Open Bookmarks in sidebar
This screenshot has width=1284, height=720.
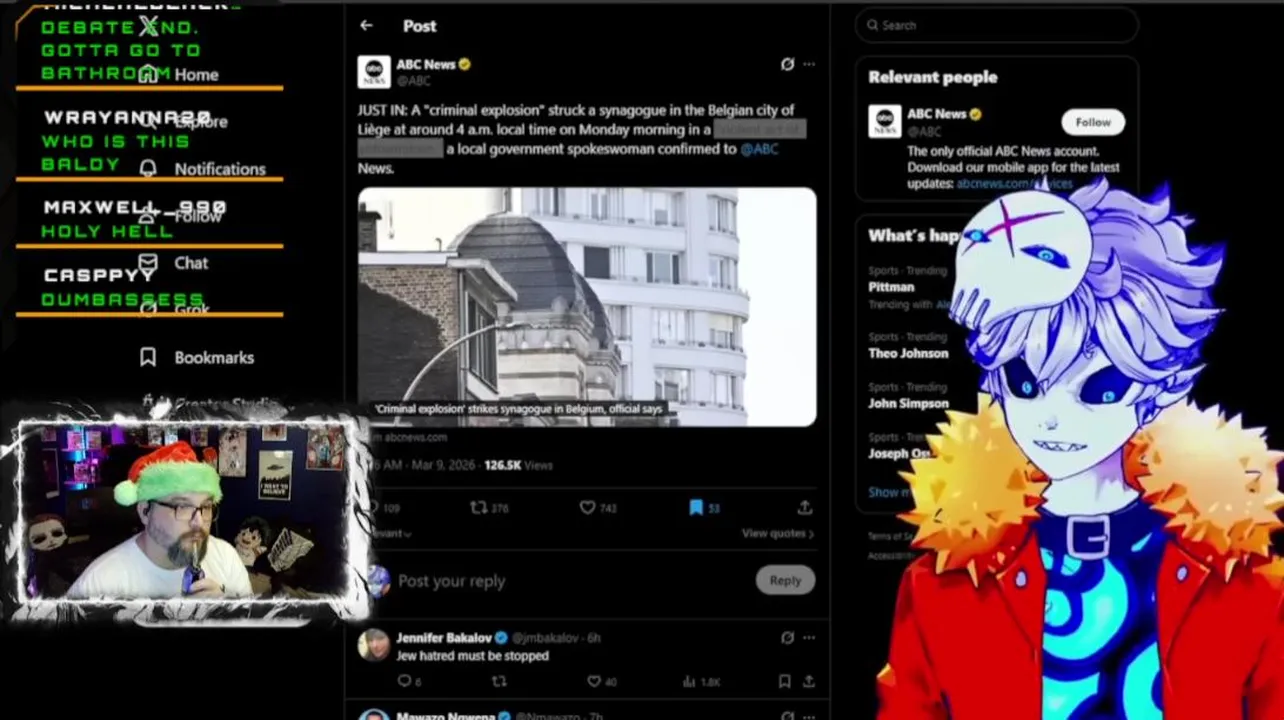click(196, 358)
